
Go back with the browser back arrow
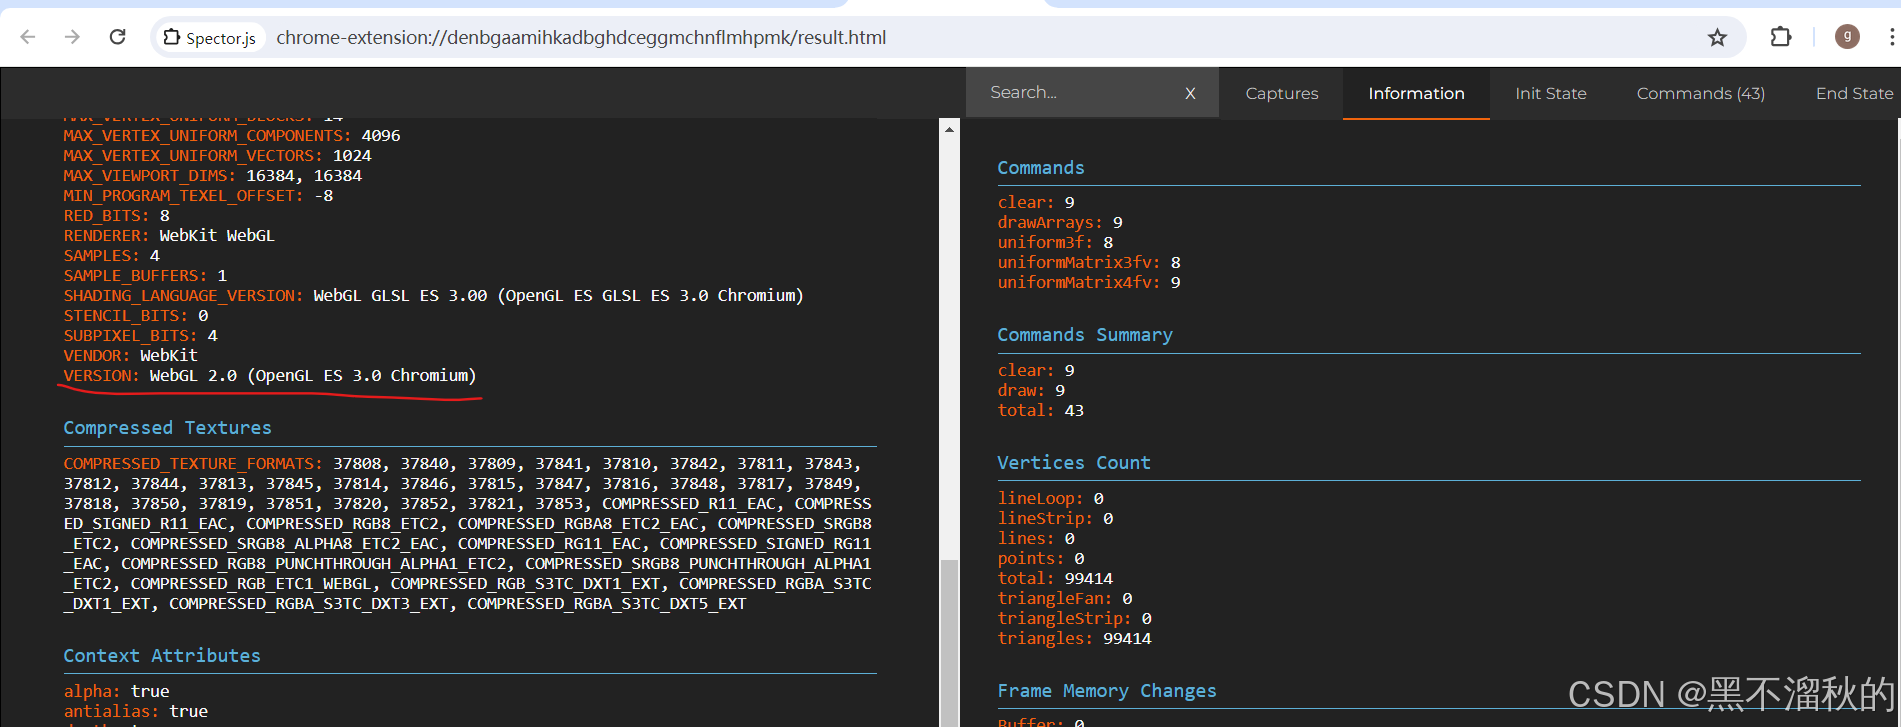tap(28, 37)
